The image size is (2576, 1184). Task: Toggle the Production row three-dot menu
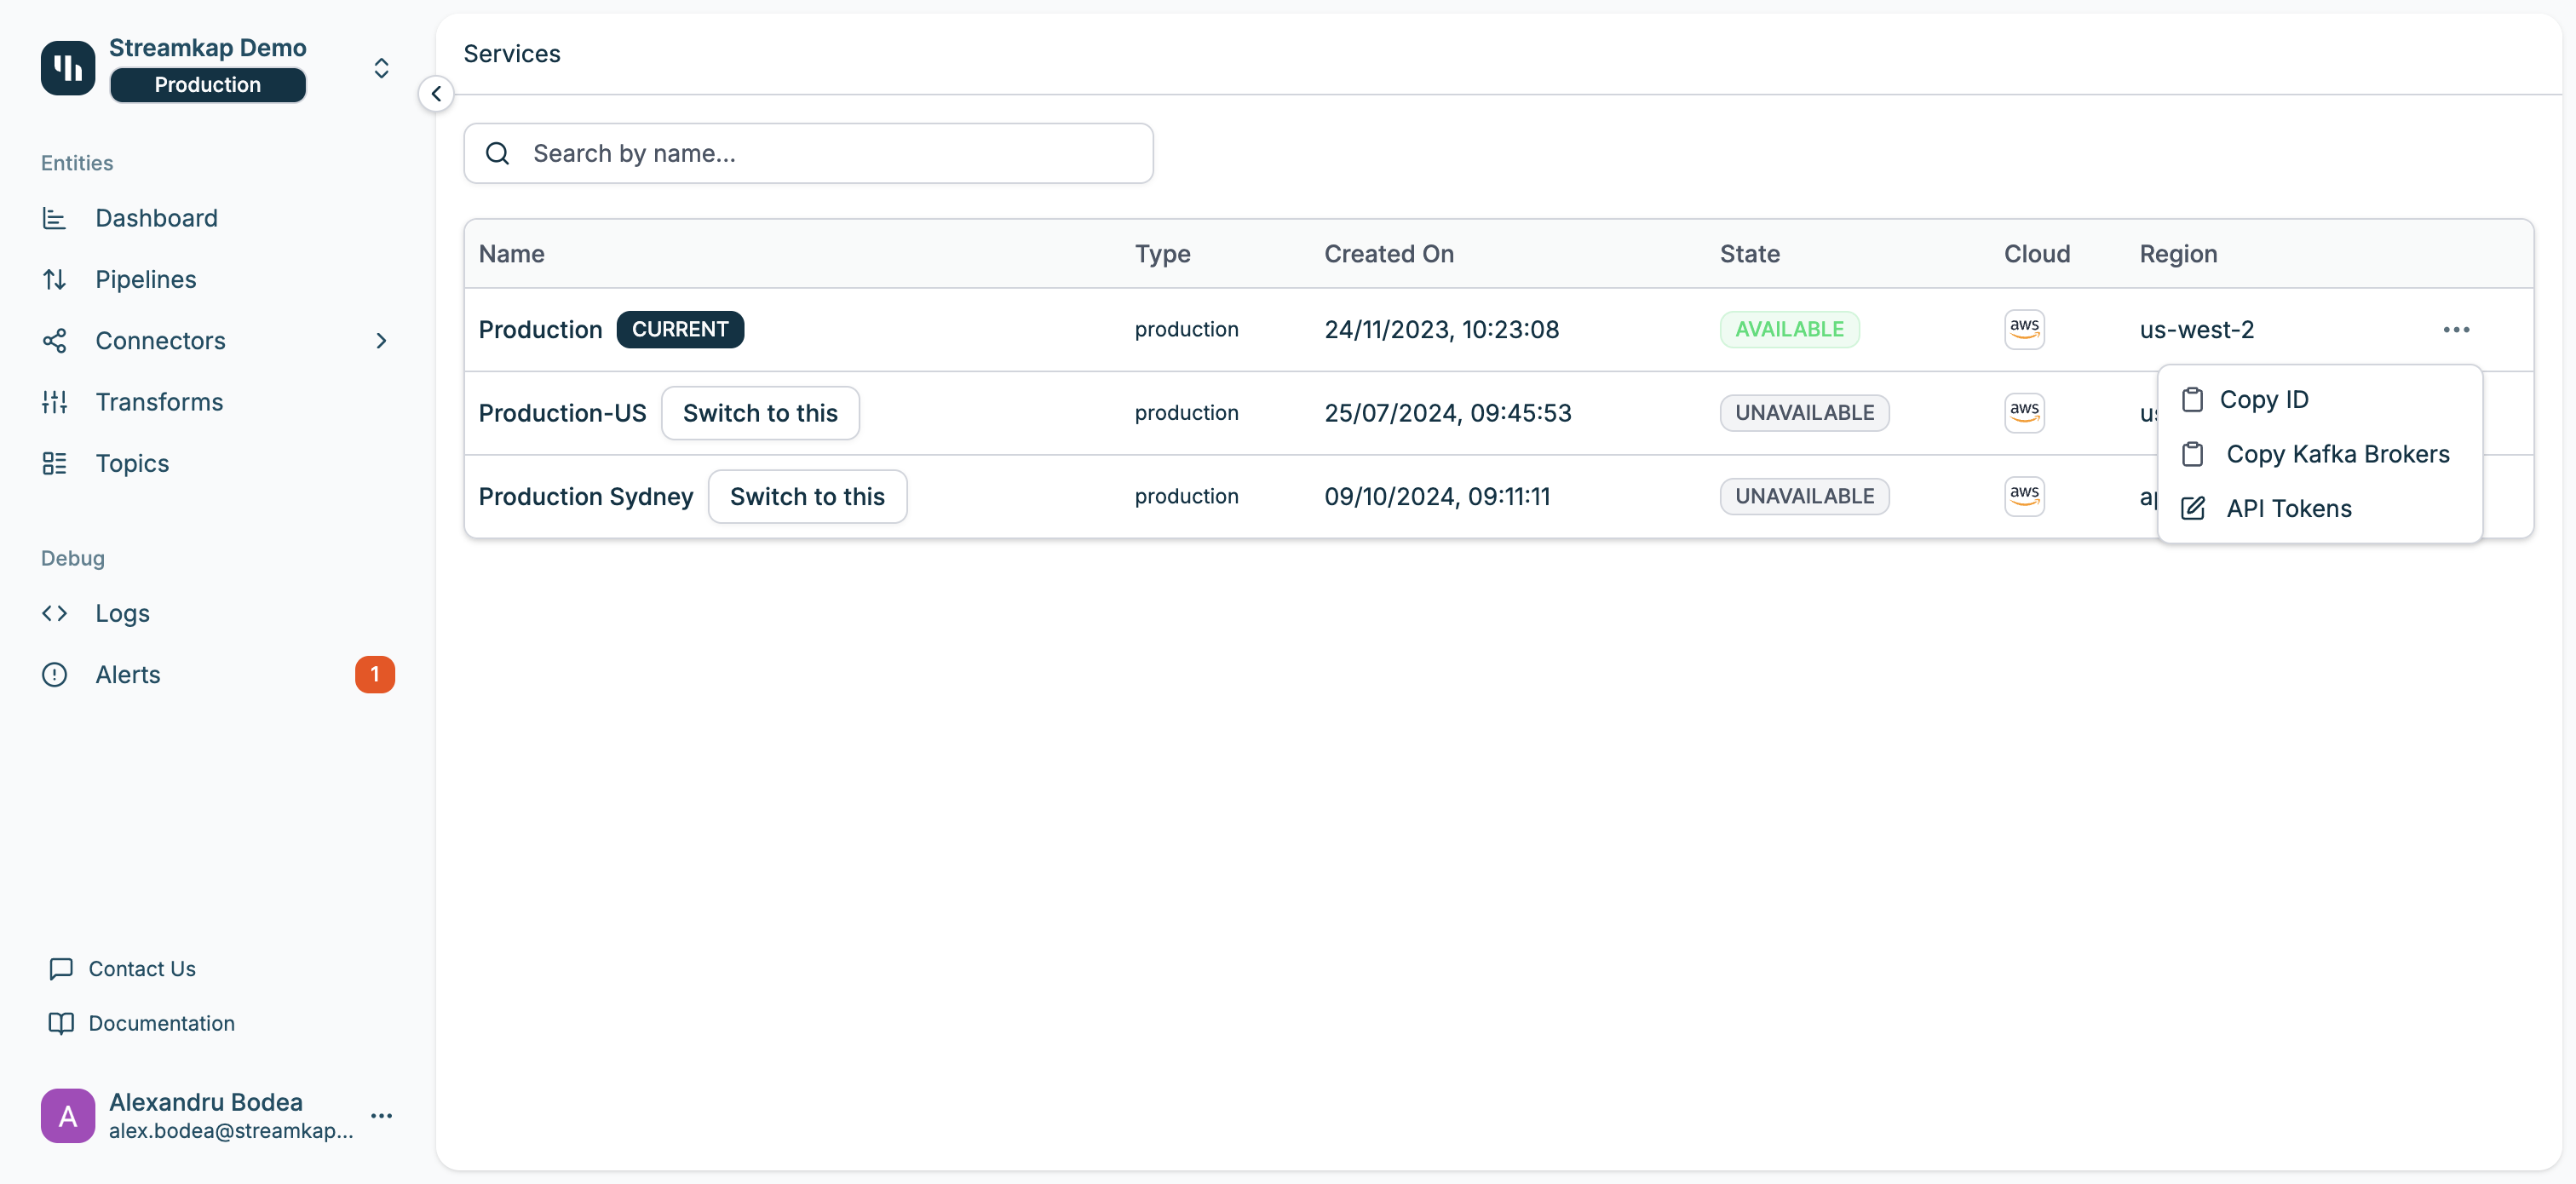click(x=2455, y=329)
